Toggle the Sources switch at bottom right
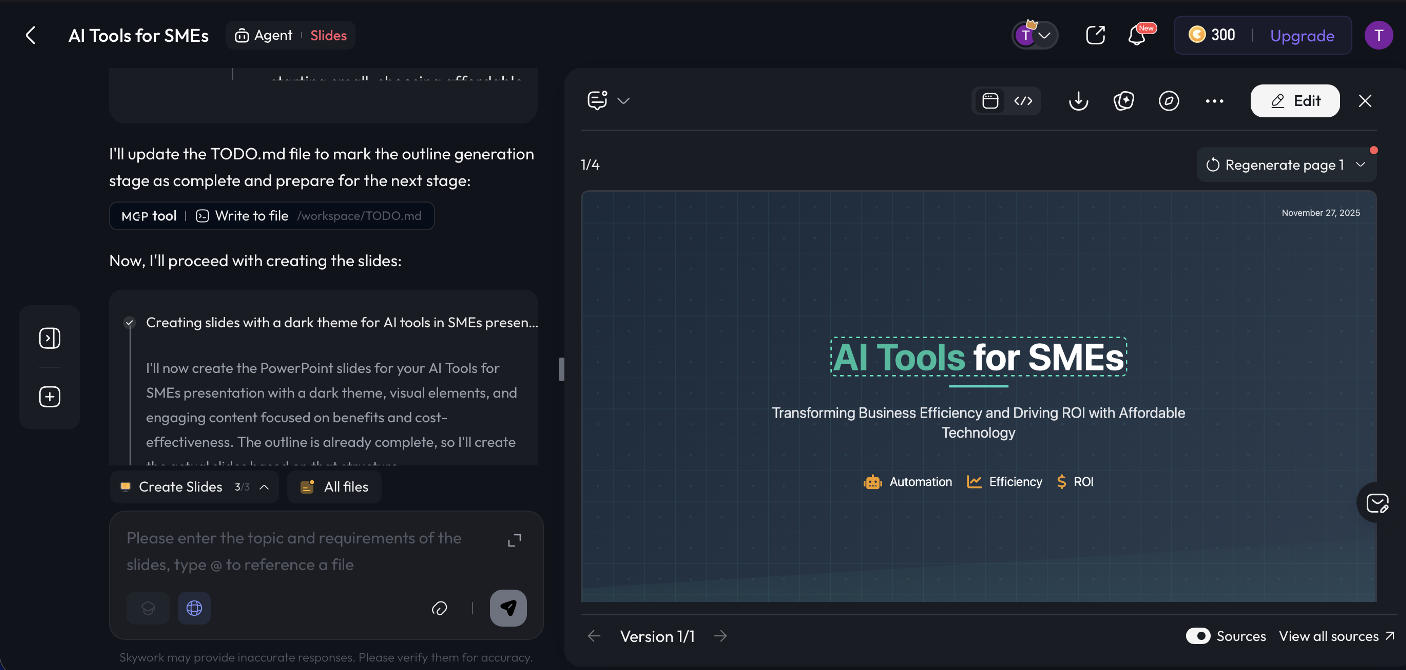 (1199, 636)
